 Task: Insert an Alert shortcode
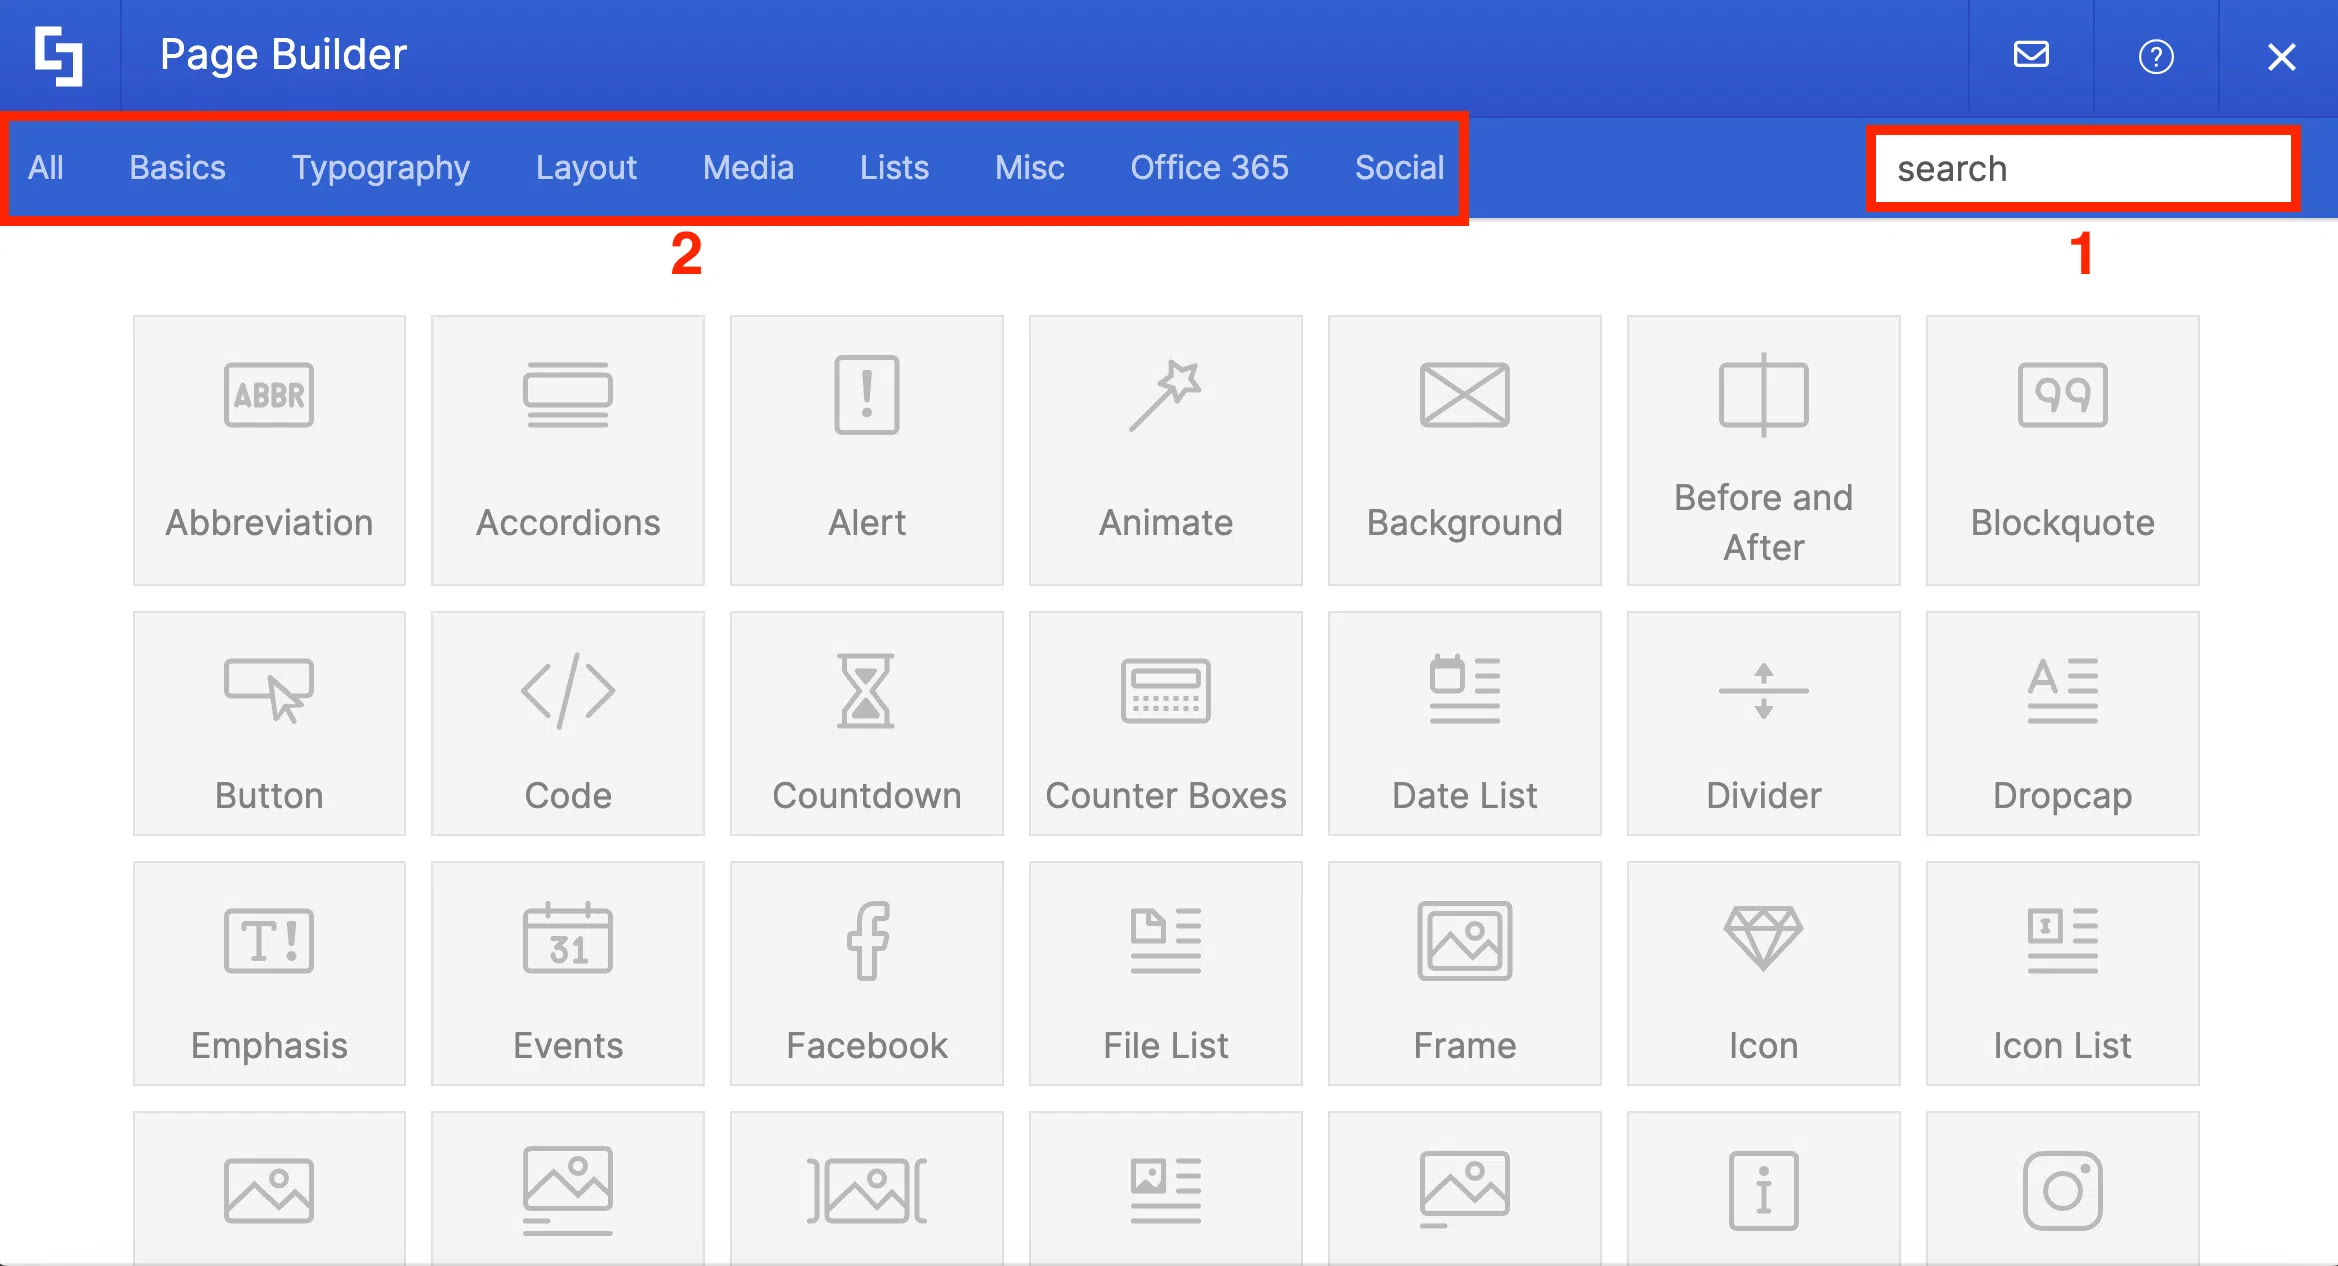point(867,450)
